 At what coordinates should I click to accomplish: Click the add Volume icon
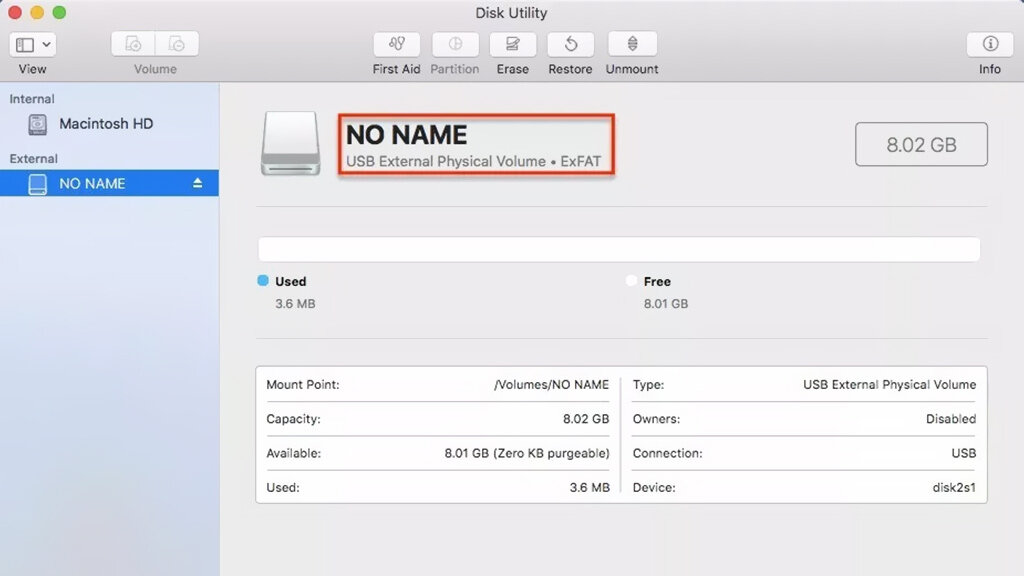133,44
